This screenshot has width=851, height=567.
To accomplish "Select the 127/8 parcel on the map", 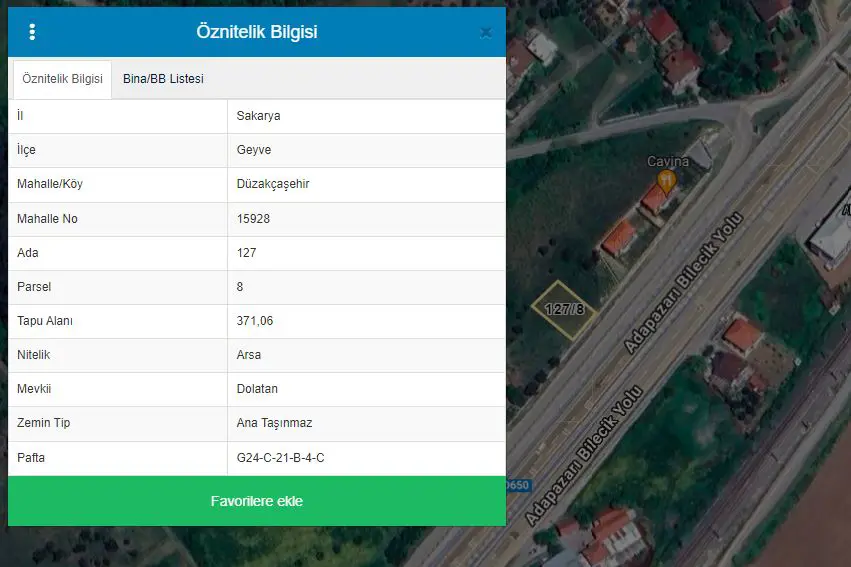I will (x=564, y=310).
